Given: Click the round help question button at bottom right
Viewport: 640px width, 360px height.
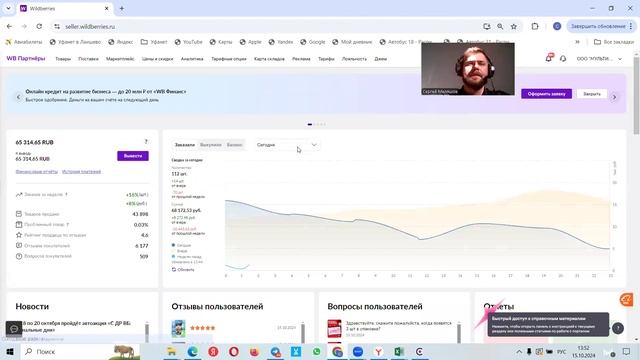Looking at the screenshot, I should click(618, 328).
